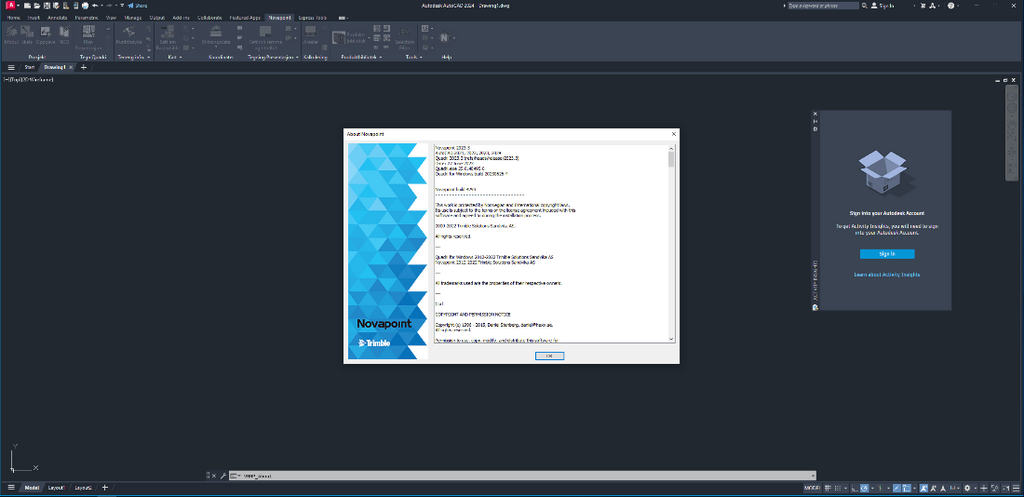Switch to the Layout2 tab

click(82, 488)
